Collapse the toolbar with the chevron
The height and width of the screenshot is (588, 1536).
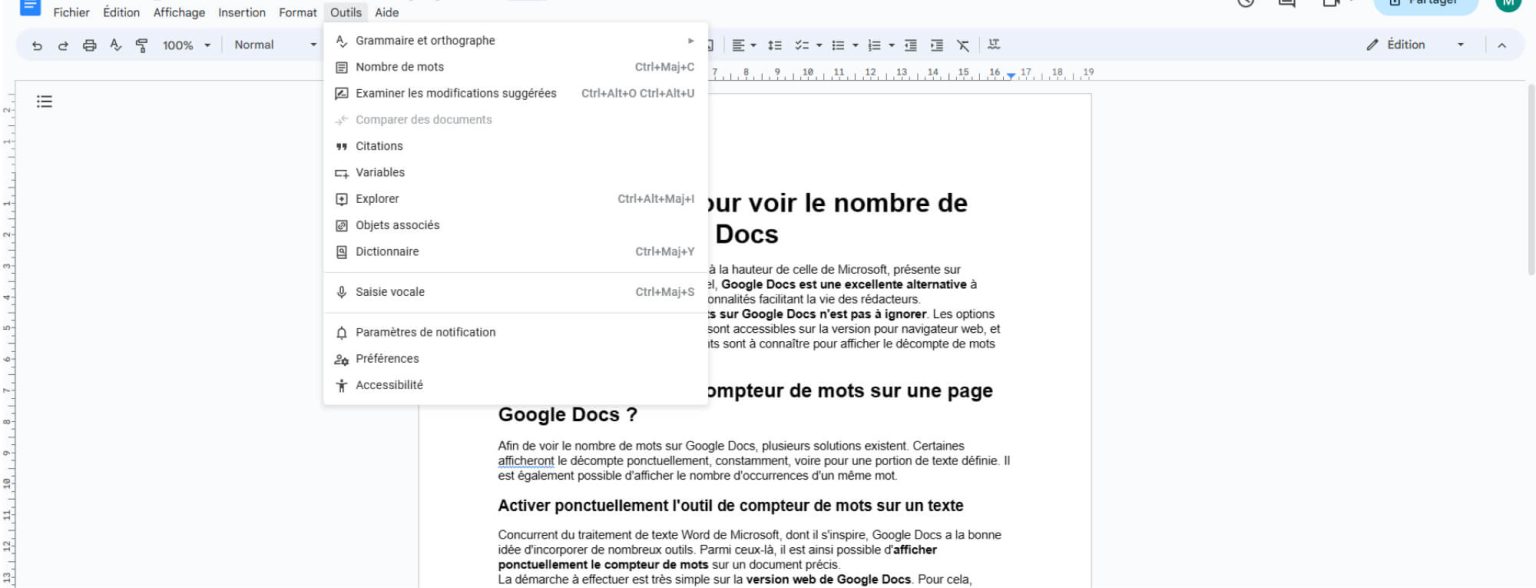[1502, 45]
